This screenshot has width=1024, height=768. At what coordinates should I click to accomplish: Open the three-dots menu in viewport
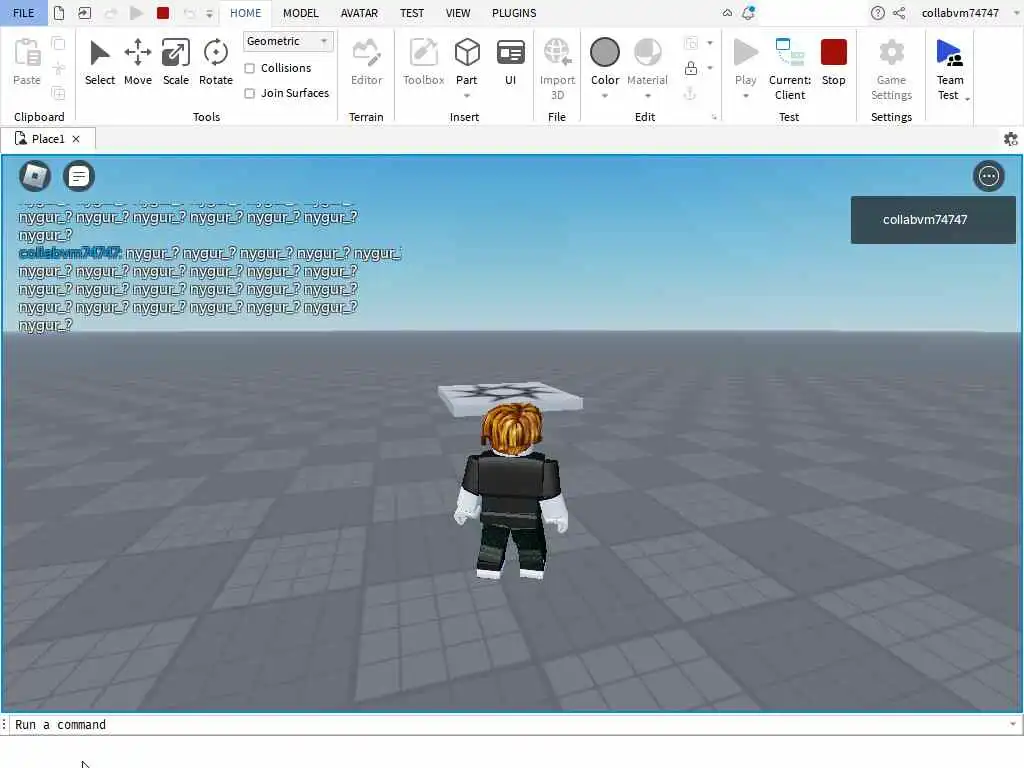click(x=988, y=176)
